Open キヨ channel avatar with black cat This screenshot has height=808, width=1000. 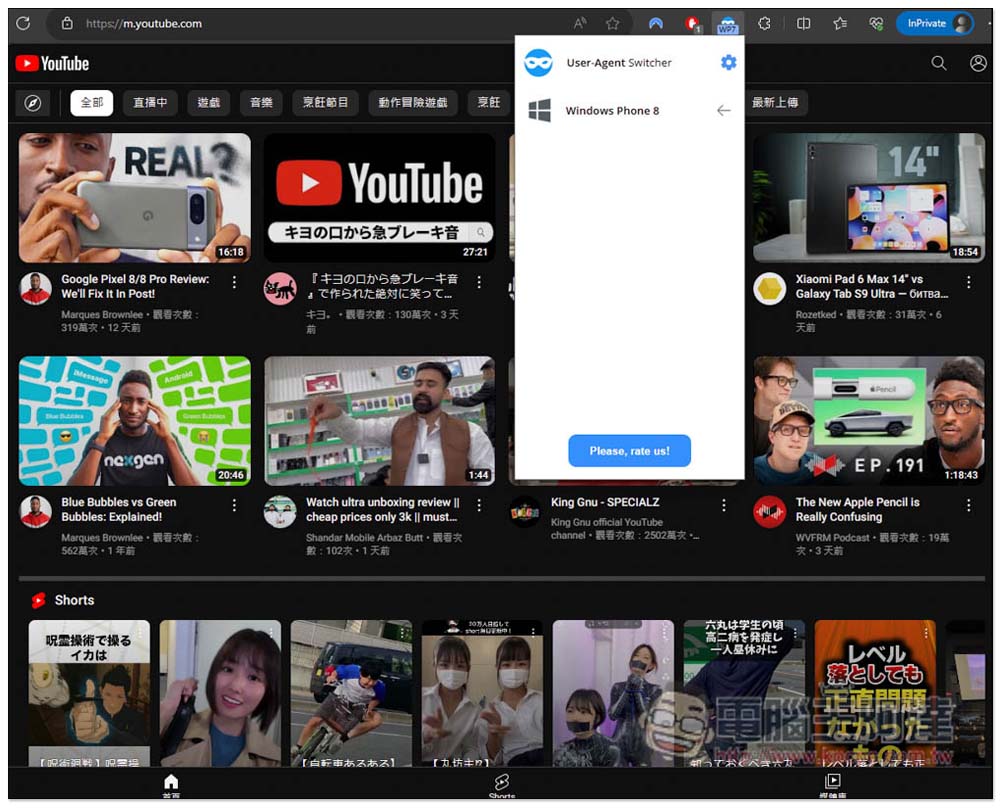(280, 288)
